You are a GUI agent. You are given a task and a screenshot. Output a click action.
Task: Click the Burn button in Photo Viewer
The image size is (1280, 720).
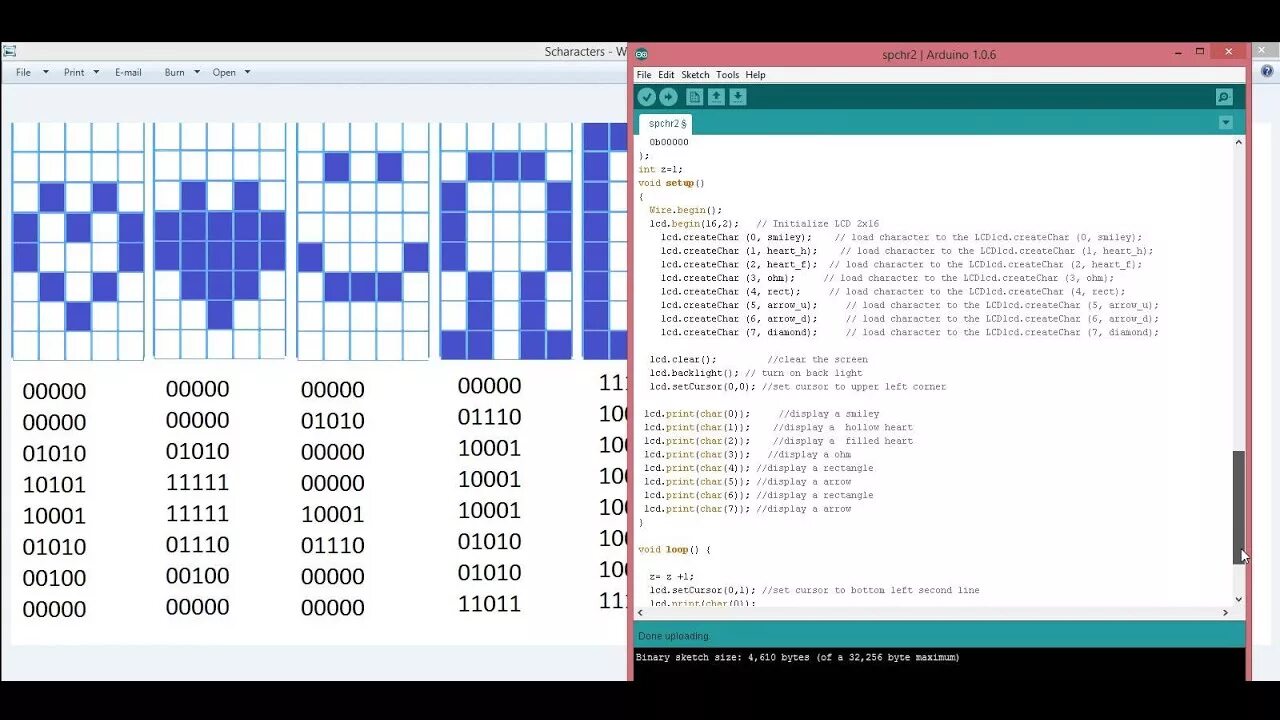click(x=174, y=72)
